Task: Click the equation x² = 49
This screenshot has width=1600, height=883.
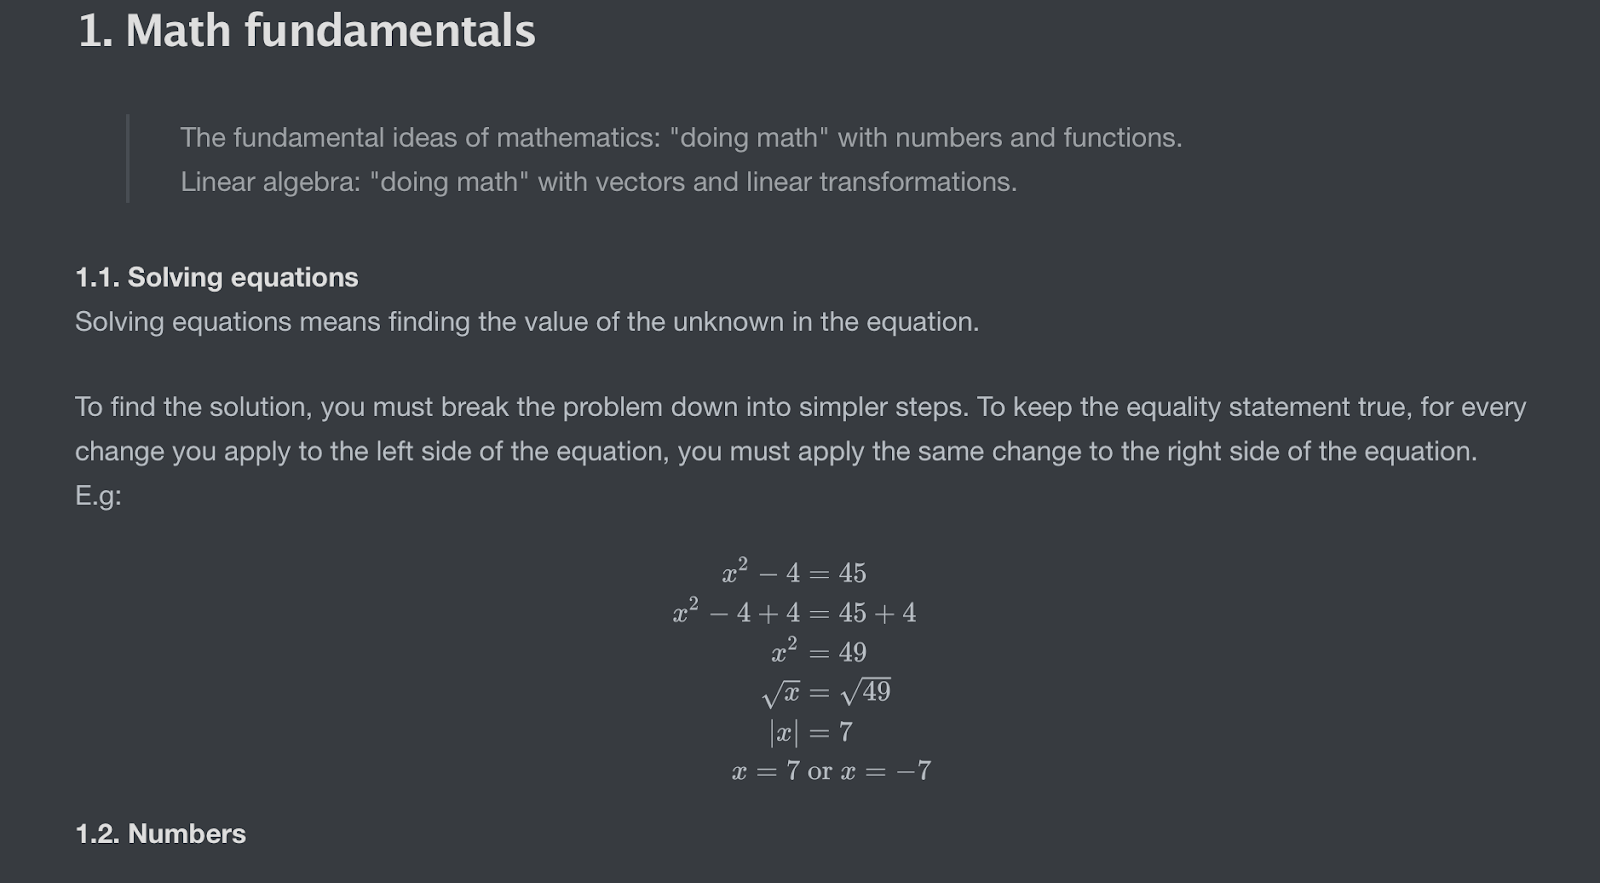Action: pyautogui.click(x=818, y=652)
